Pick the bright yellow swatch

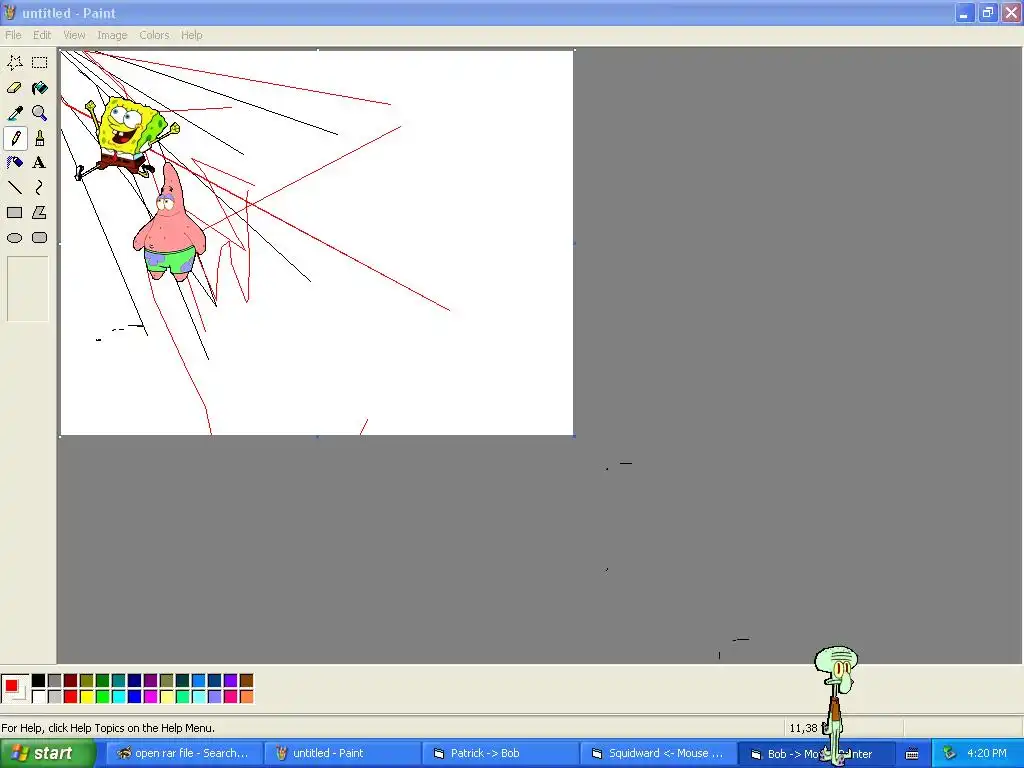(x=87, y=697)
